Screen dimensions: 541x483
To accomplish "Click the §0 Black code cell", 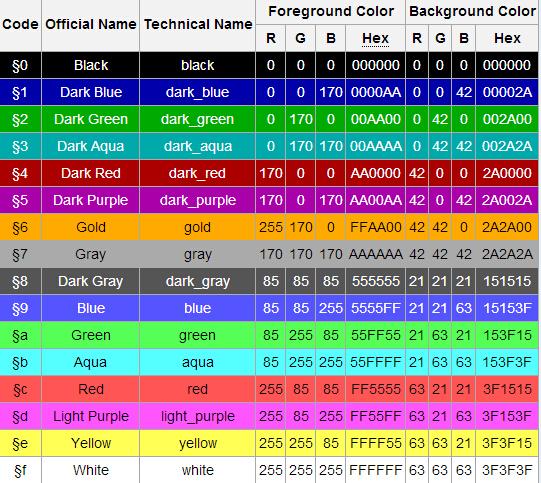I will coord(20,65).
